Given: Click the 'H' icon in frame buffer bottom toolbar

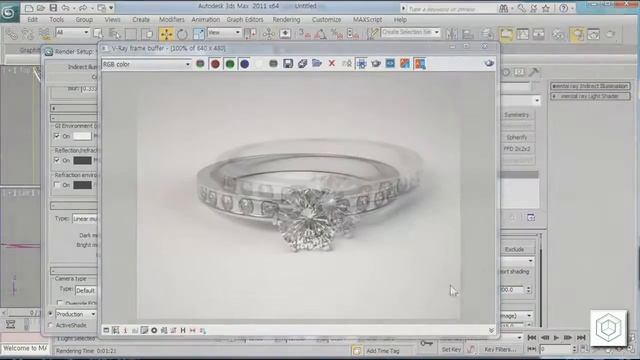Looking at the screenshot, I should pyautogui.click(x=183, y=330).
